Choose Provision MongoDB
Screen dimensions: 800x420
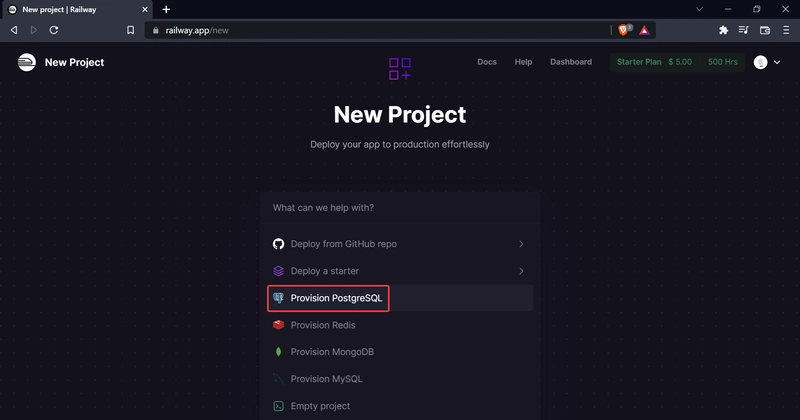(x=400, y=352)
